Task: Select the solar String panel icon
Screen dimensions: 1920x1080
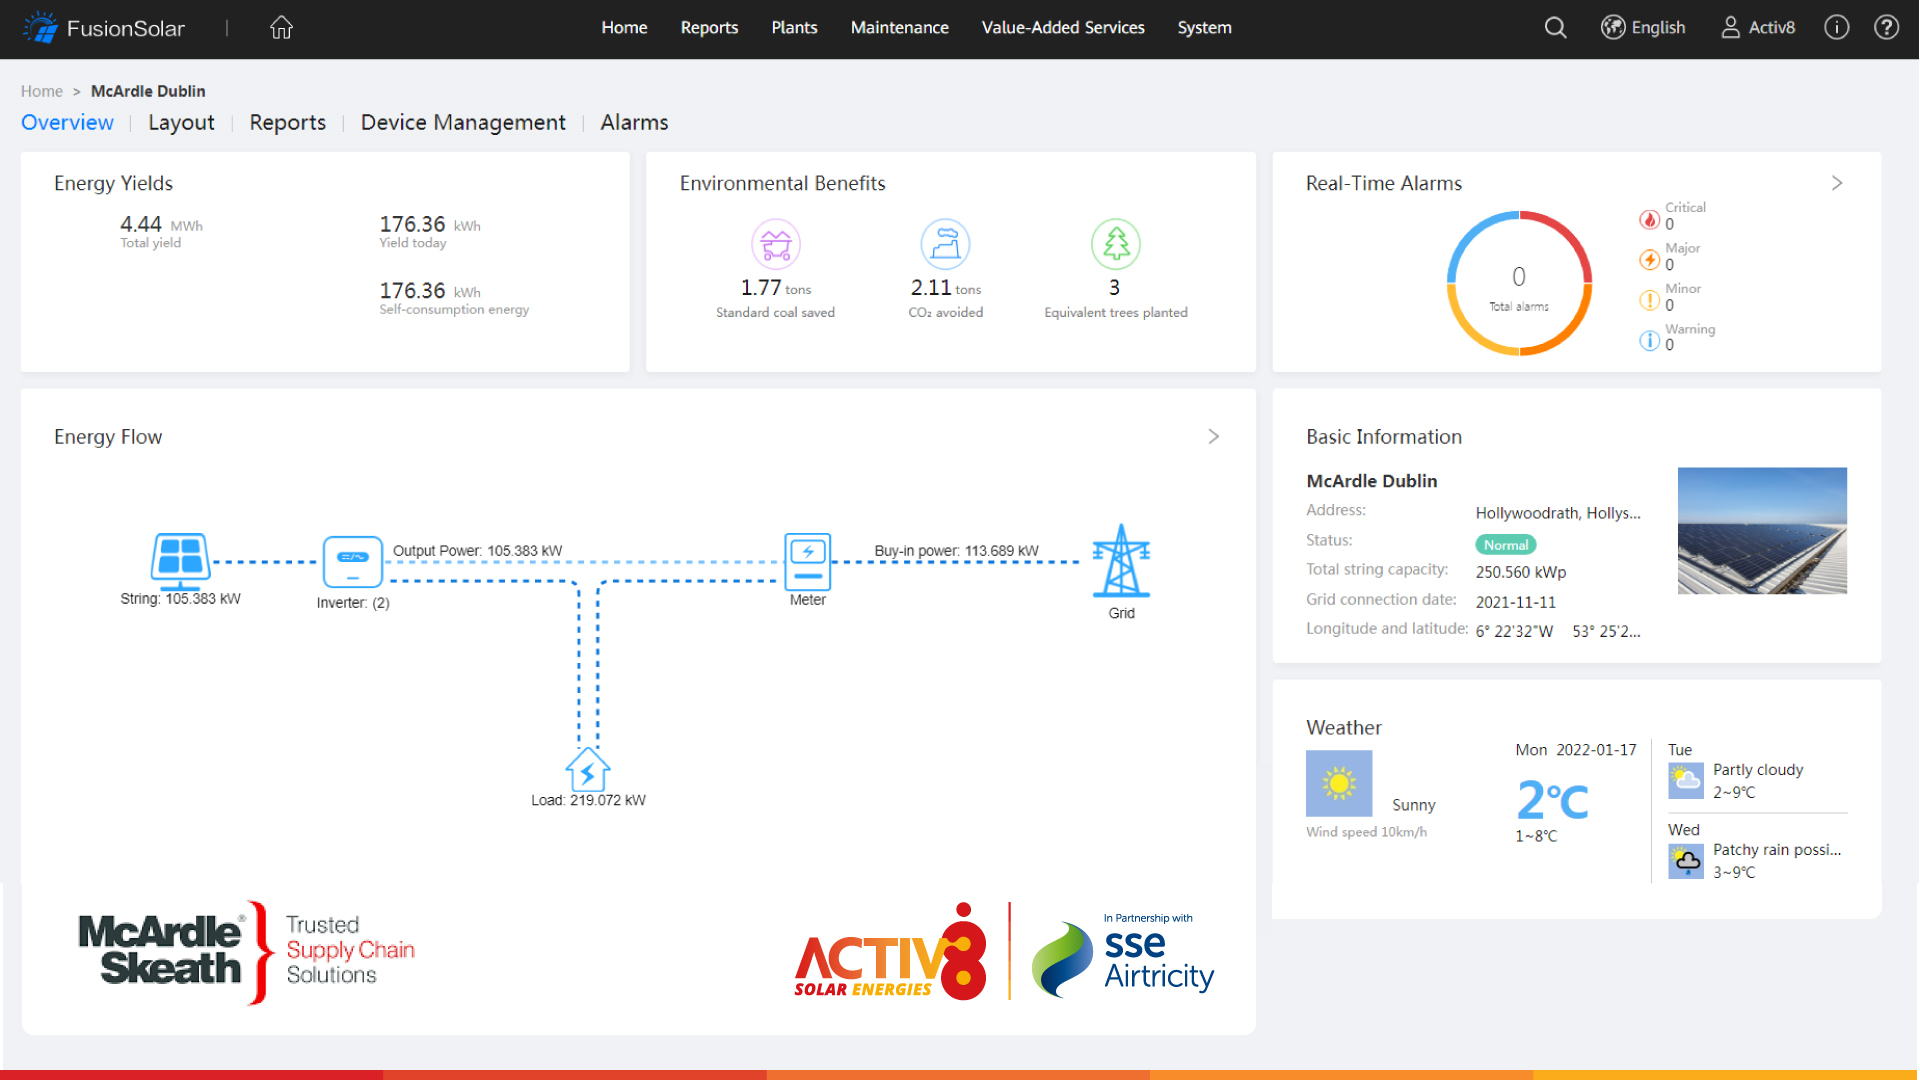Action: point(181,560)
